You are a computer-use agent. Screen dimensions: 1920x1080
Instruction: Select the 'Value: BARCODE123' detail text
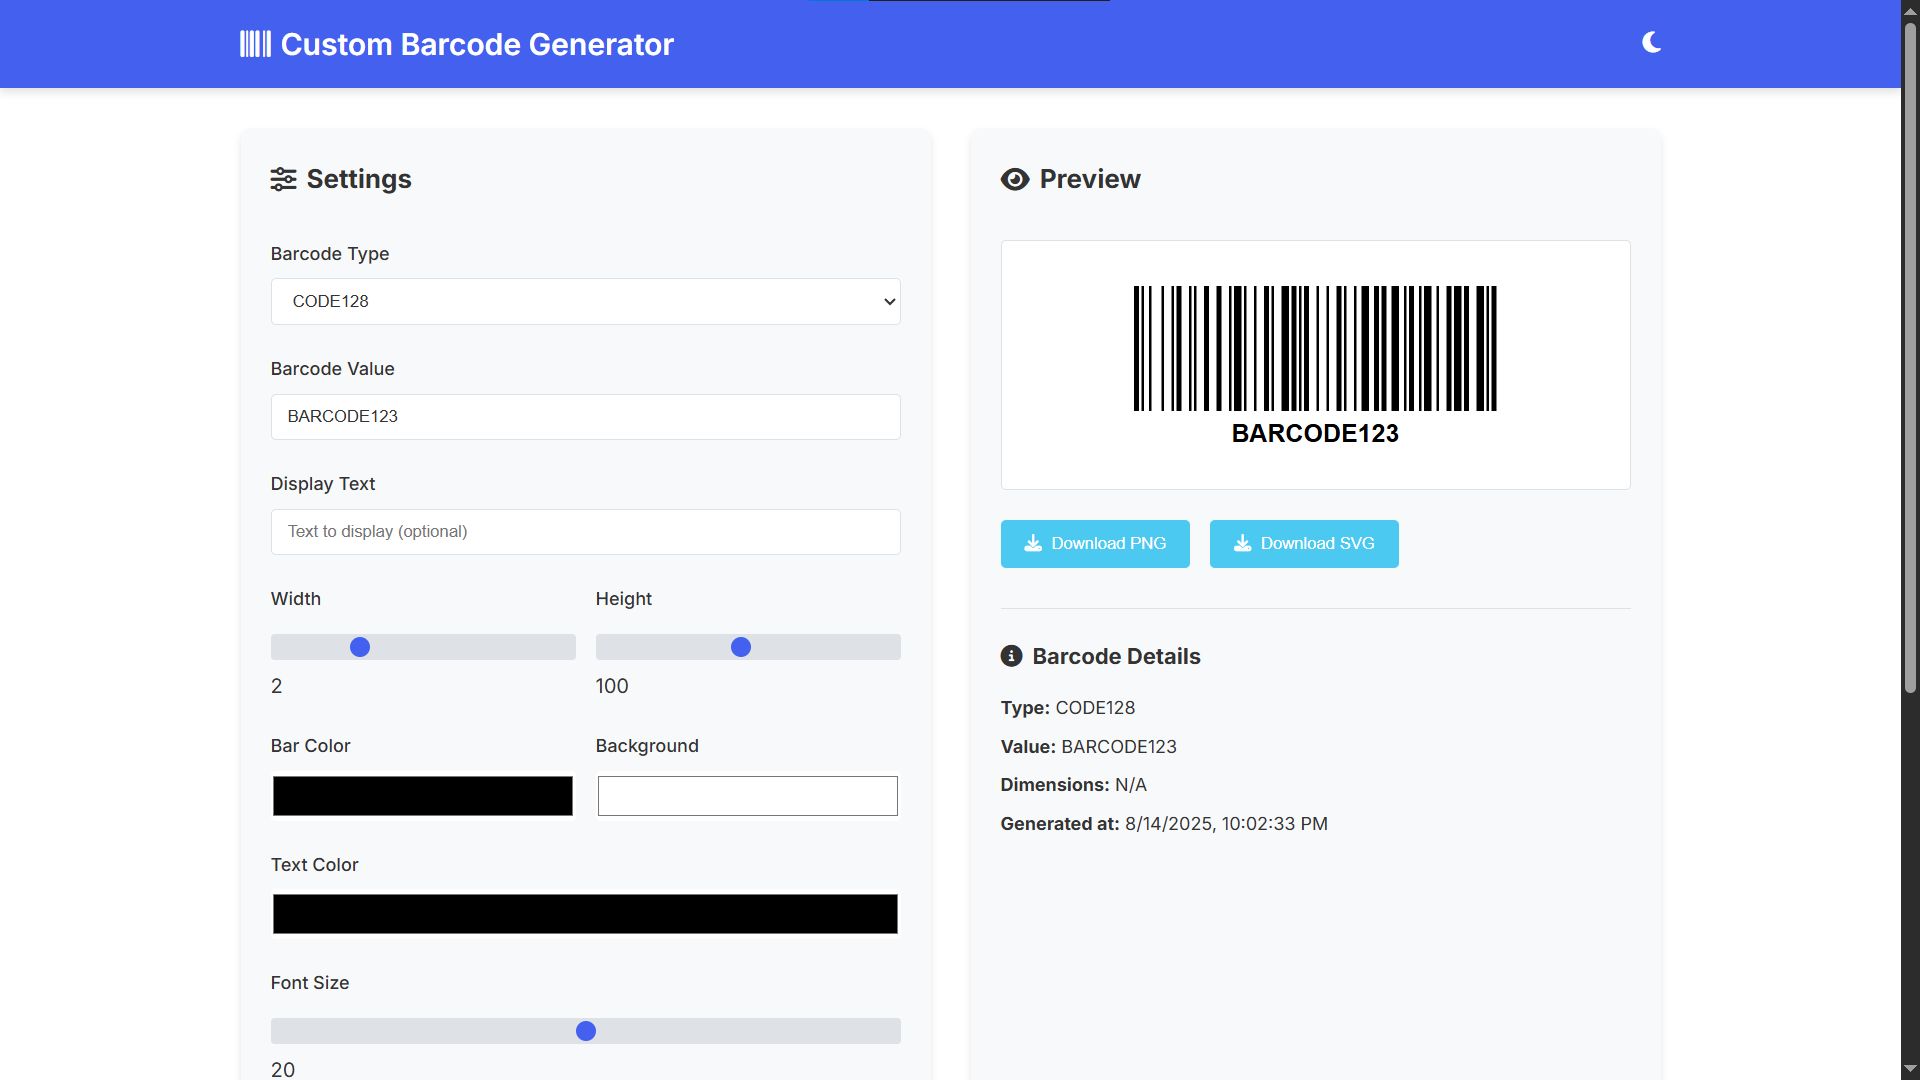1089,747
